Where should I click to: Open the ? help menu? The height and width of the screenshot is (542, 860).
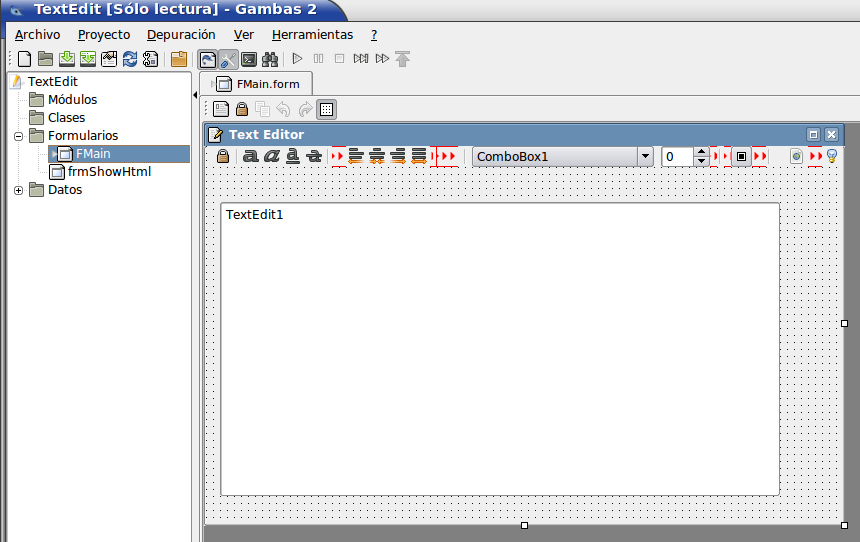click(x=374, y=35)
